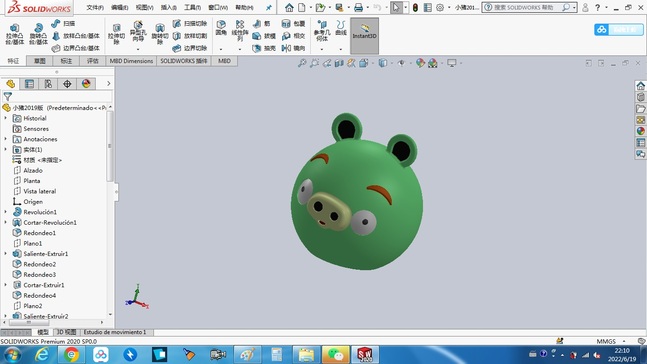
Task: Pin the menu bar with pushpin icon
Action: coord(269,7)
